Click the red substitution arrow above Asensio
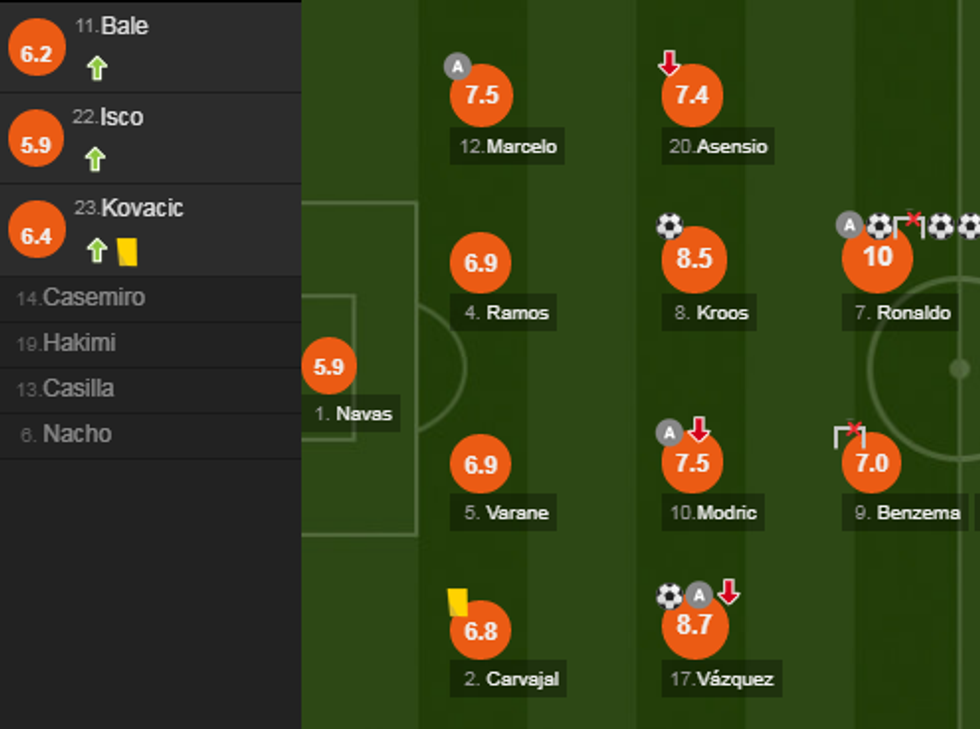980x729 pixels. [669, 64]
